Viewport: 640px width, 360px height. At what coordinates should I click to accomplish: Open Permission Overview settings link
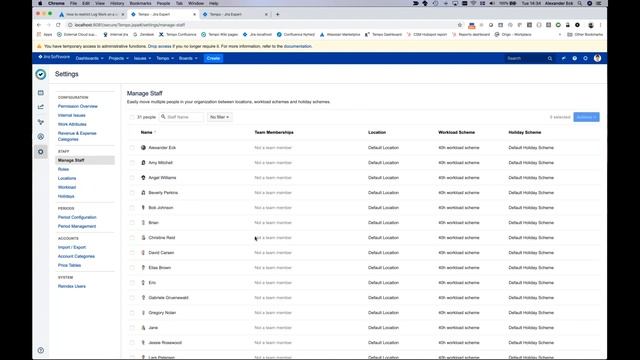(x=78, y=106)
